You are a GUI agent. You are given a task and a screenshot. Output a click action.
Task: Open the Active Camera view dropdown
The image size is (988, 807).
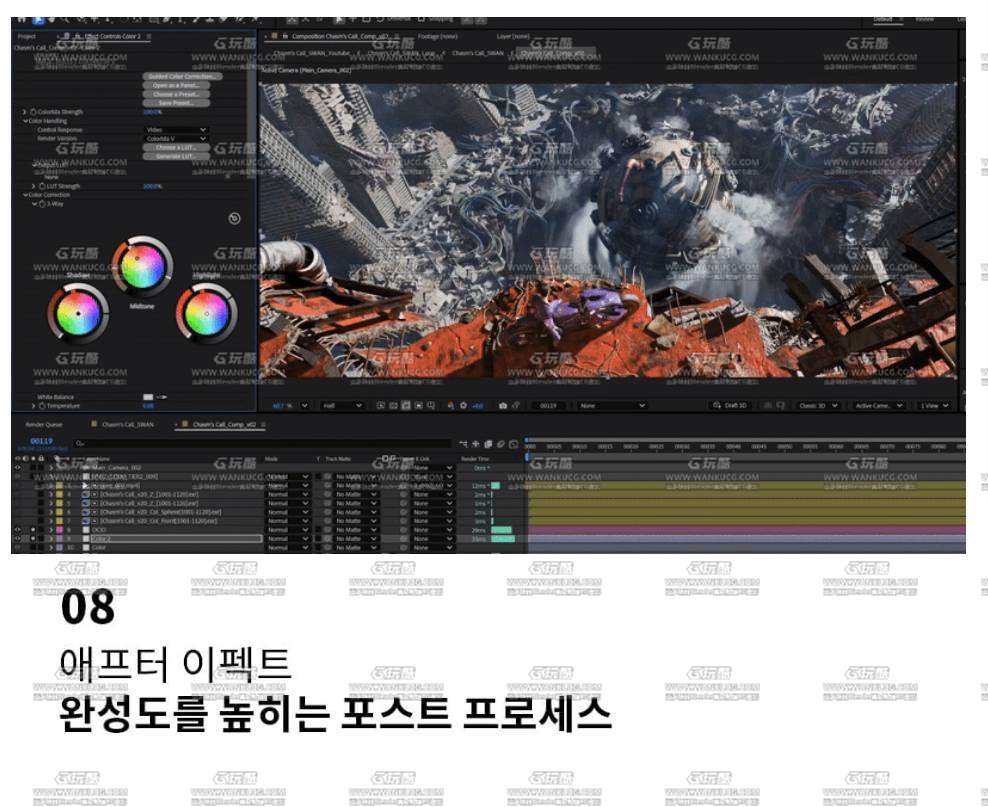[x=878, y=406]
